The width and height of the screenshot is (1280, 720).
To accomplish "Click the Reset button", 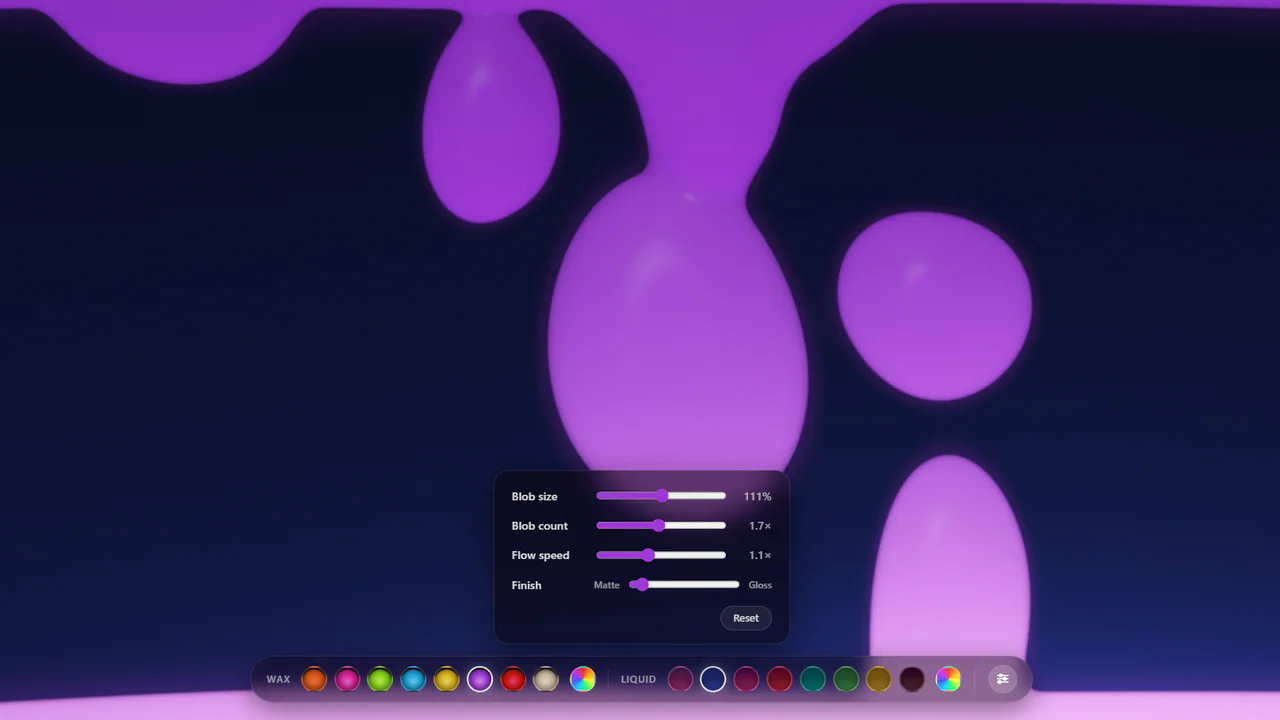I will [746, 618].
